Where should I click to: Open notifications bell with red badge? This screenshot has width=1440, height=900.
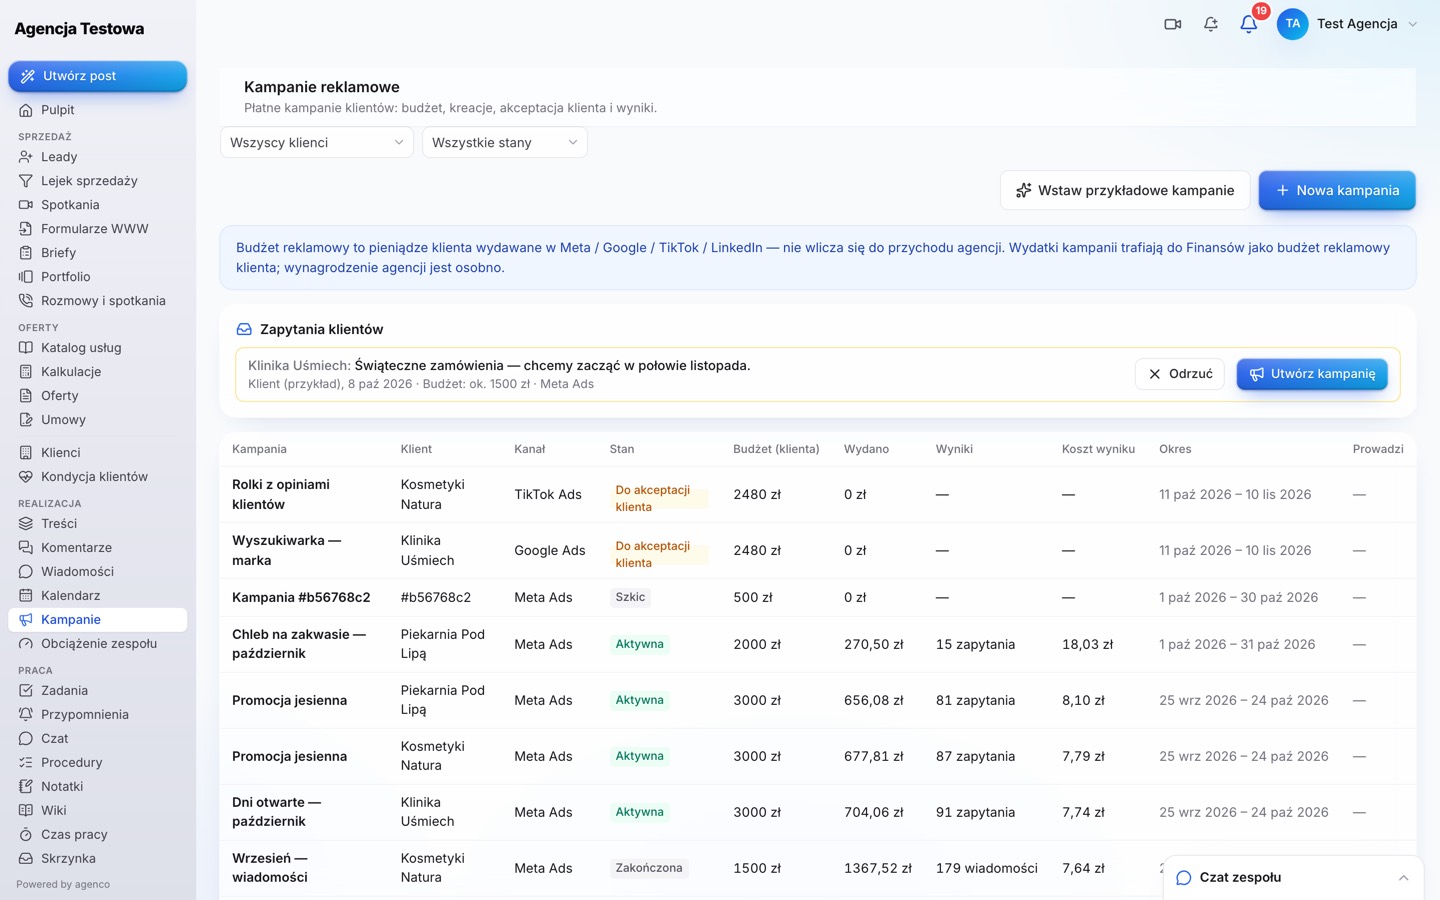point(1249,24)
